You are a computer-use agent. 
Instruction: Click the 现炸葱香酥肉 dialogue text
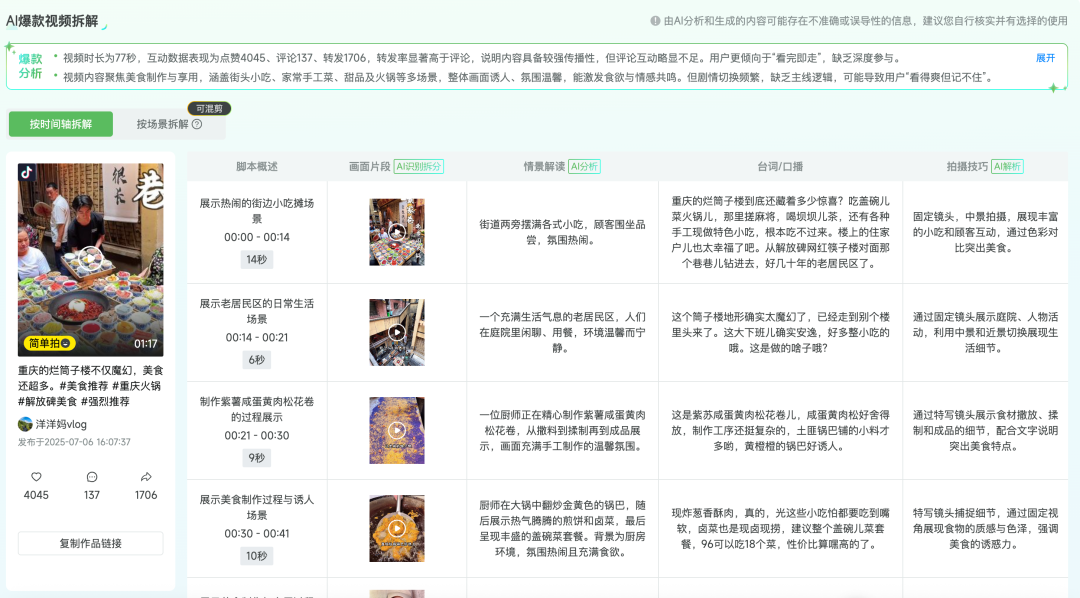point(780,528)
